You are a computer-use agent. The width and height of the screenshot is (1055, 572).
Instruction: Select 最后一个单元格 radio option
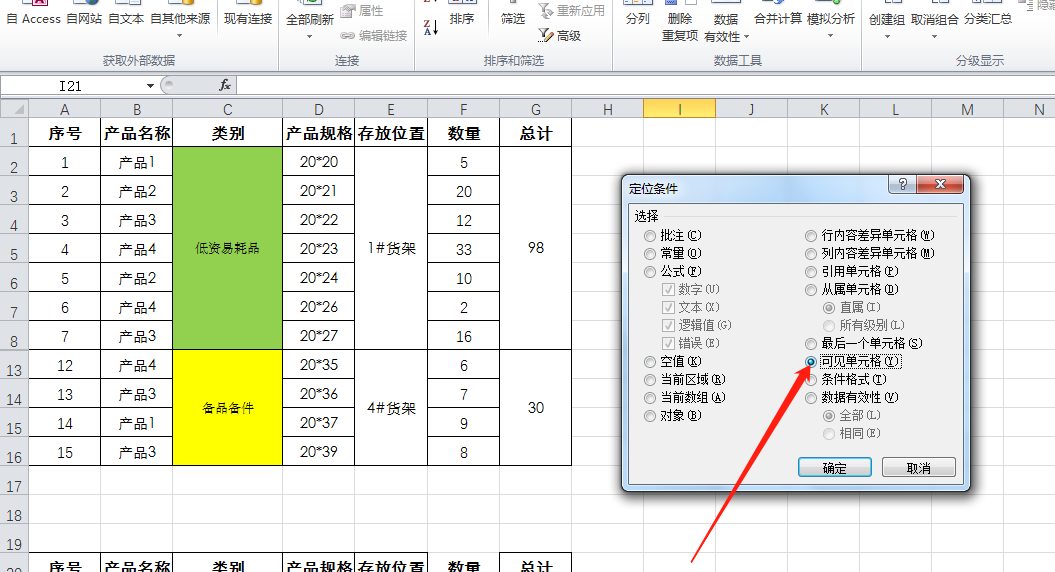pyautogui.click(x=811, y=344)
